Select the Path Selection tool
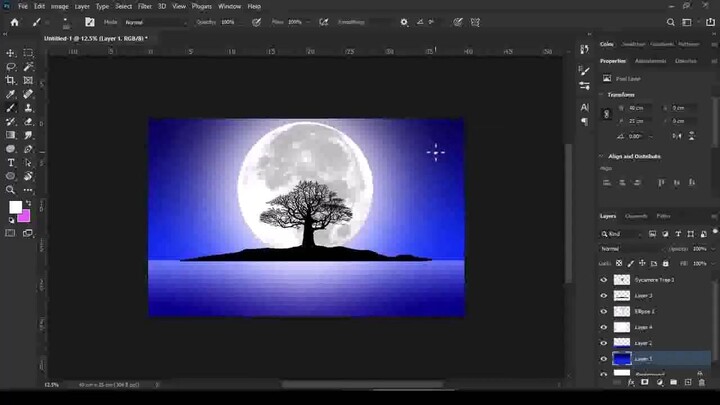Viewport: 720px width, 405px height. (x=28, y=163)
